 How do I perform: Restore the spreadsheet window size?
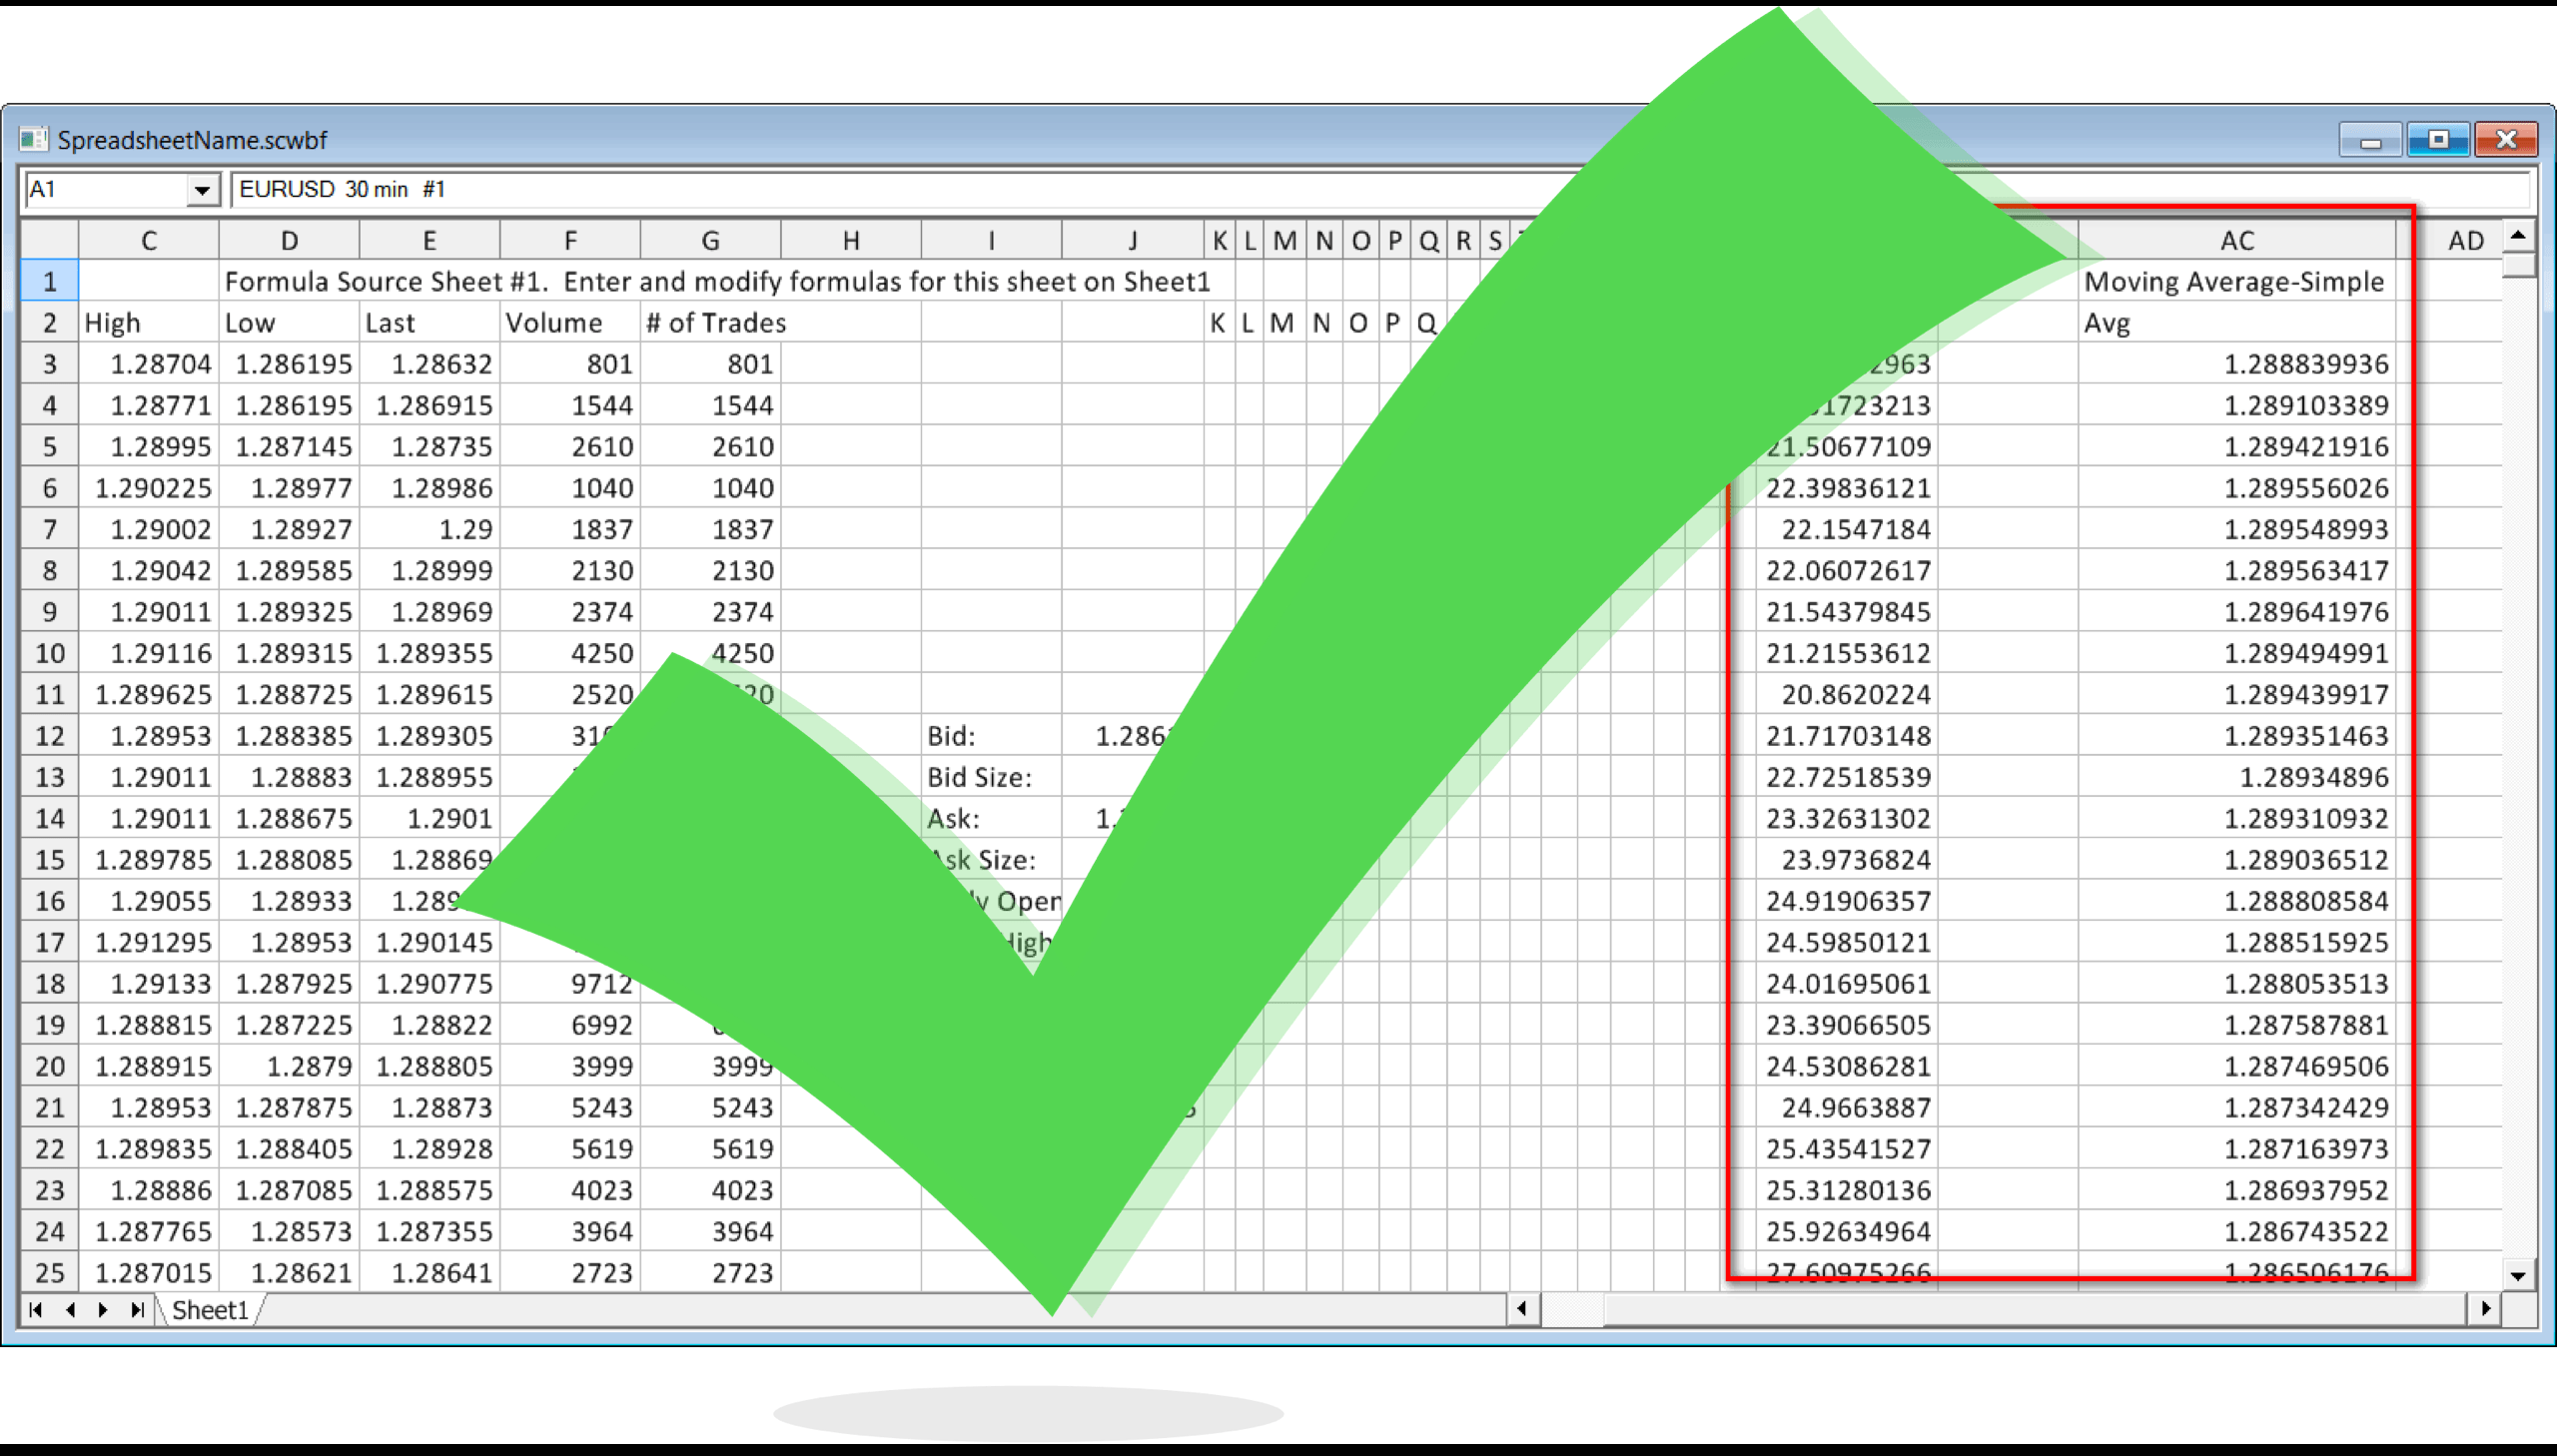[2438, 140]
